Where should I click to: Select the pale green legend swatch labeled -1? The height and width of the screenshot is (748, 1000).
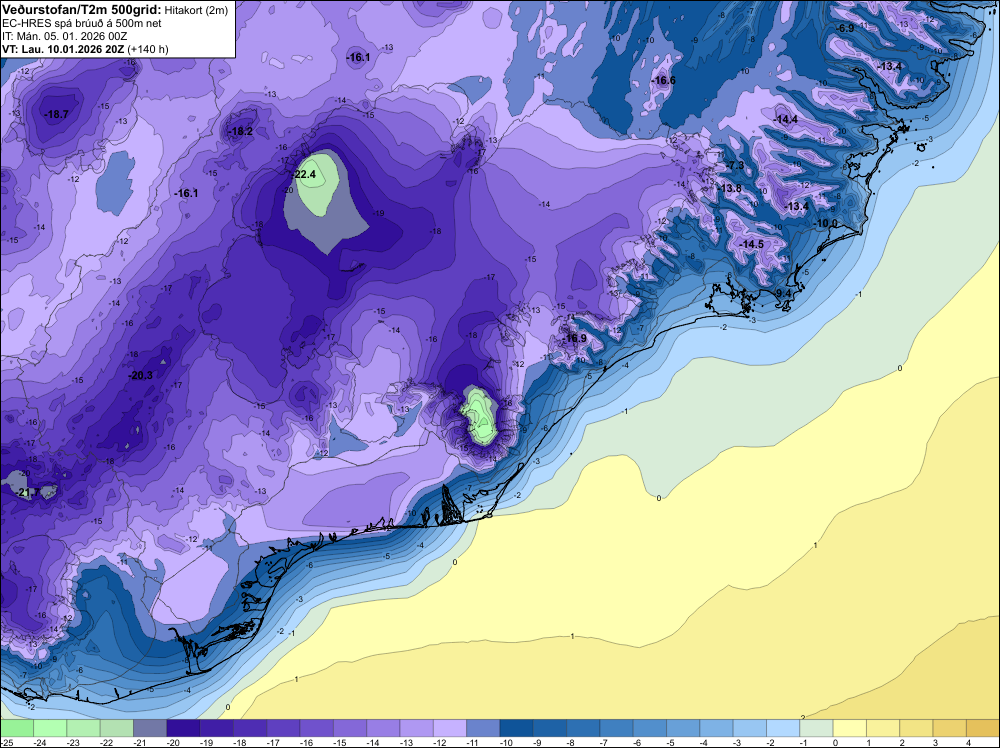pyautogui.click(x=816, y=728)
